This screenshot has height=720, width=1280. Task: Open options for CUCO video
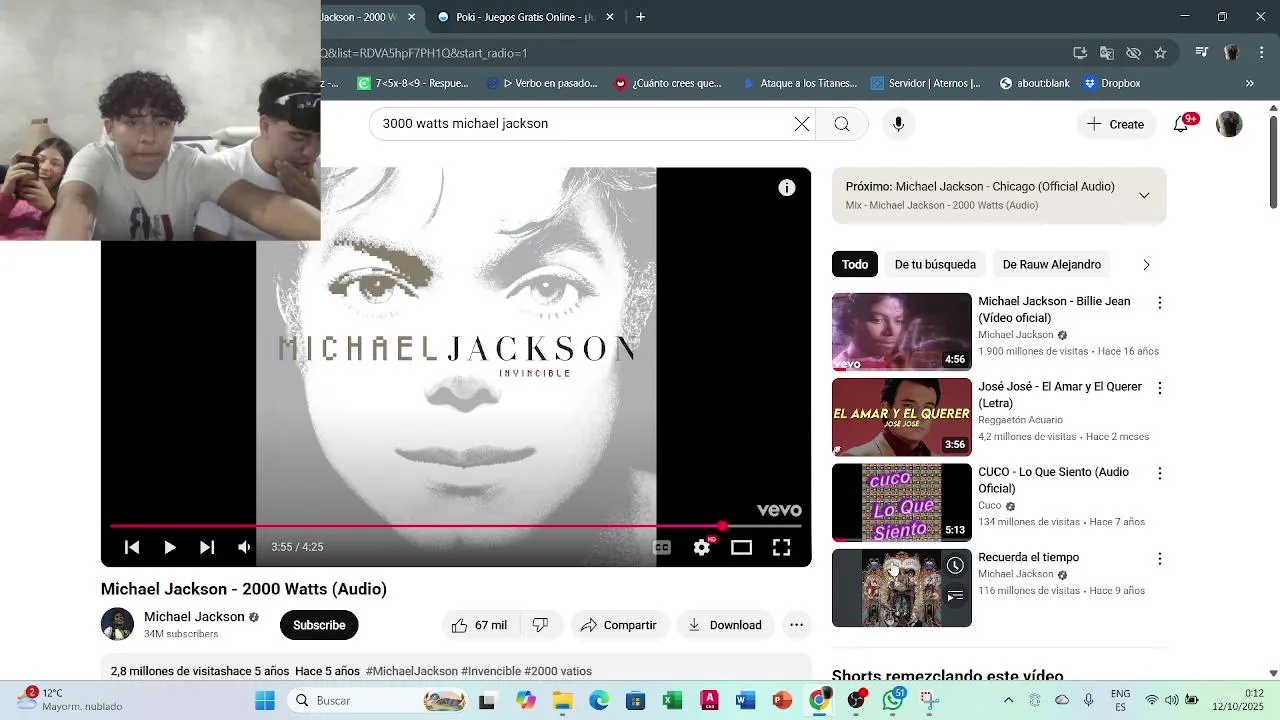point(1160,473)
